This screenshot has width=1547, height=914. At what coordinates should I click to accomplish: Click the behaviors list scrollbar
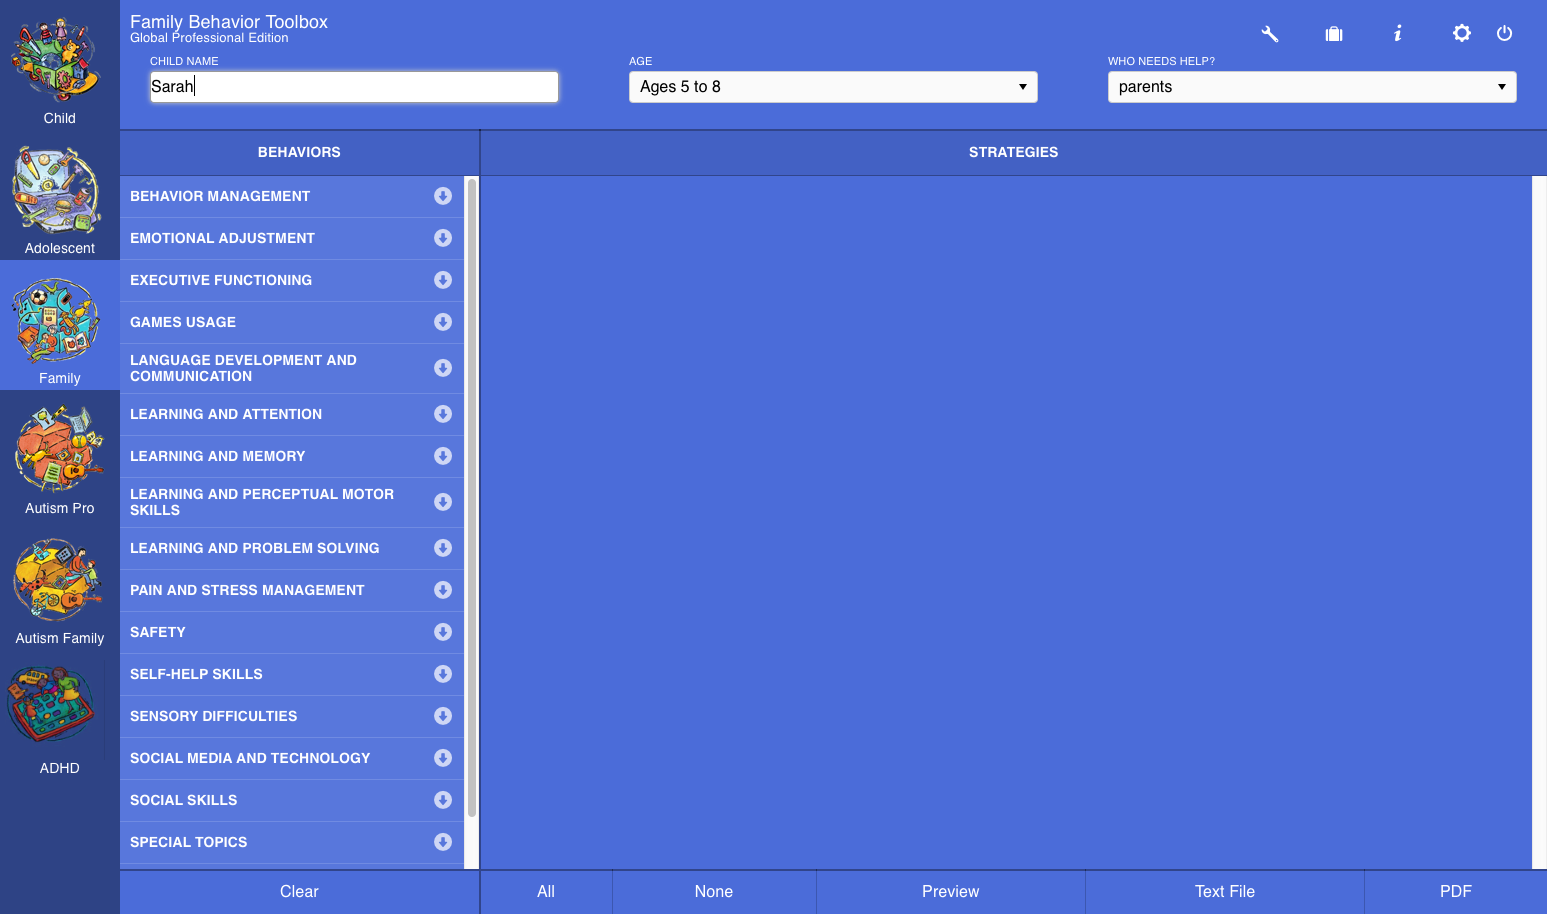(472, 500)
